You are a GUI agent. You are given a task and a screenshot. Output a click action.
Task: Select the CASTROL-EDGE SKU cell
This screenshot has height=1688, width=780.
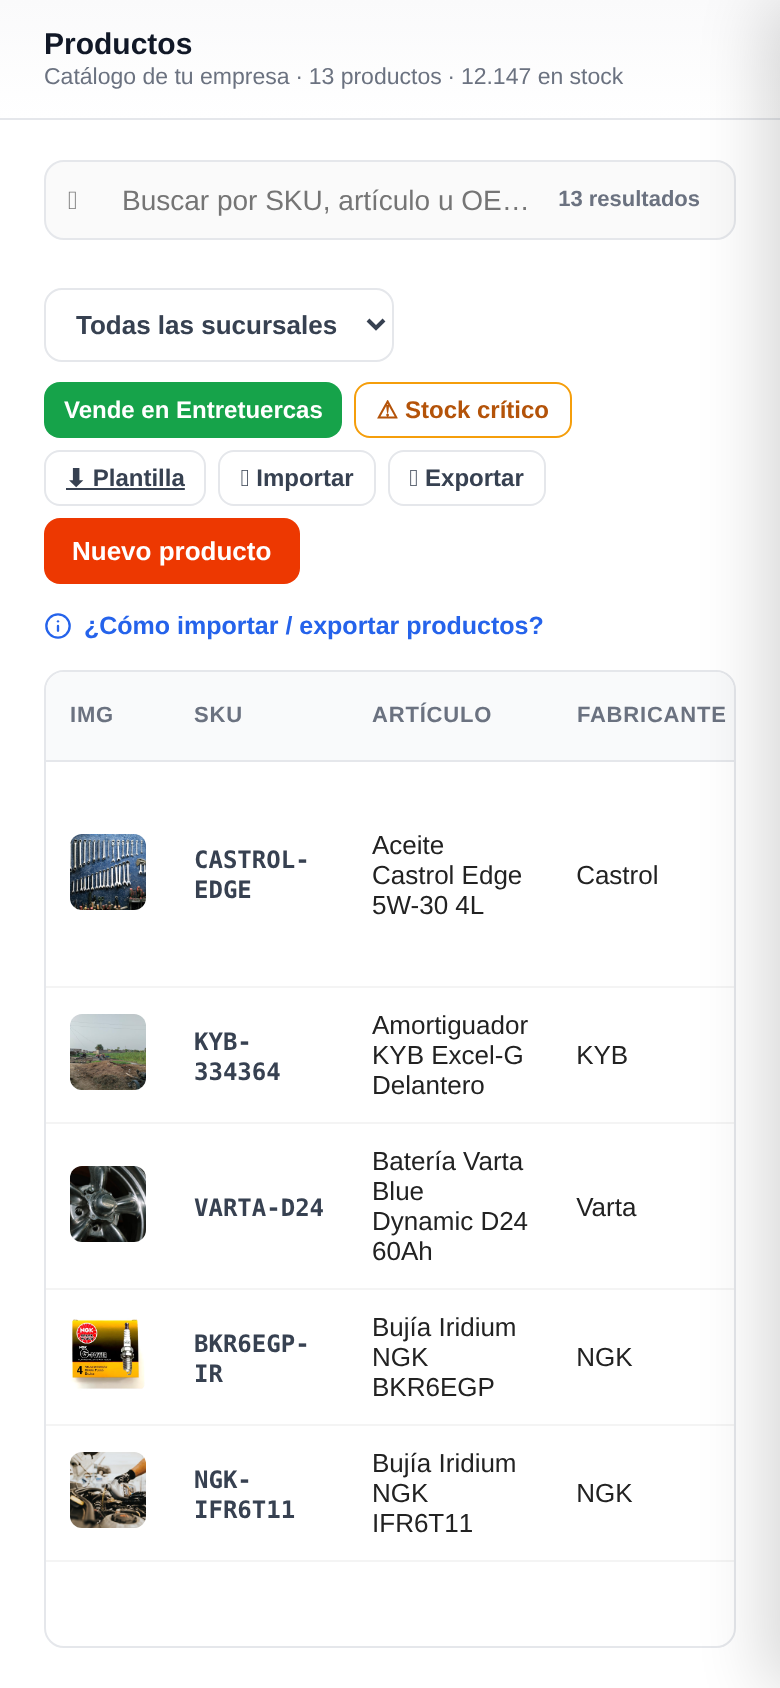coord(251,875)
